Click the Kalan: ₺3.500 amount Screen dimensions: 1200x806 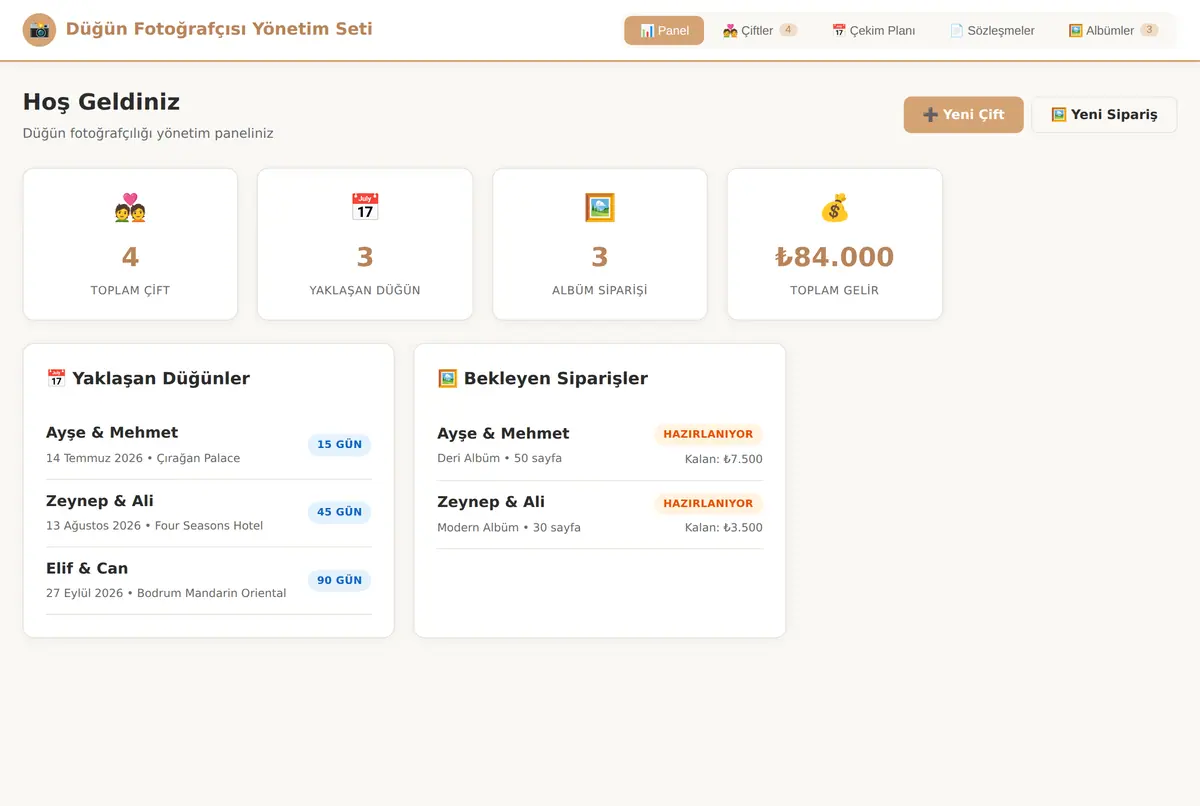click(x=723, y=528)
